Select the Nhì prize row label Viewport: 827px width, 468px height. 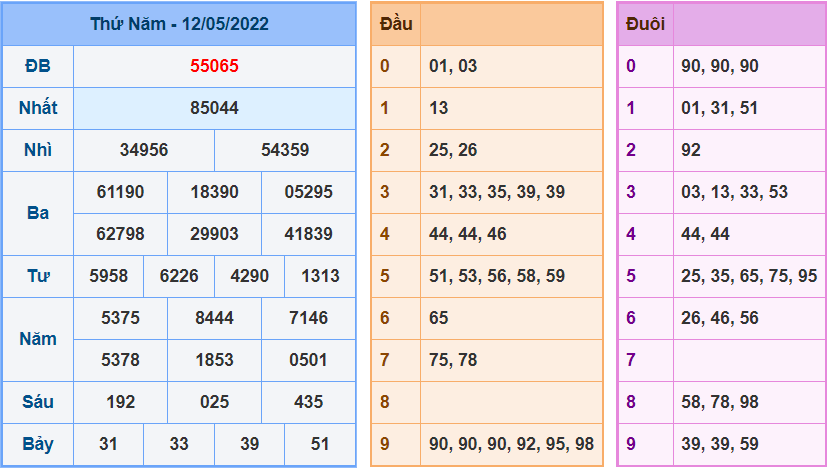[x=38, y=150]
